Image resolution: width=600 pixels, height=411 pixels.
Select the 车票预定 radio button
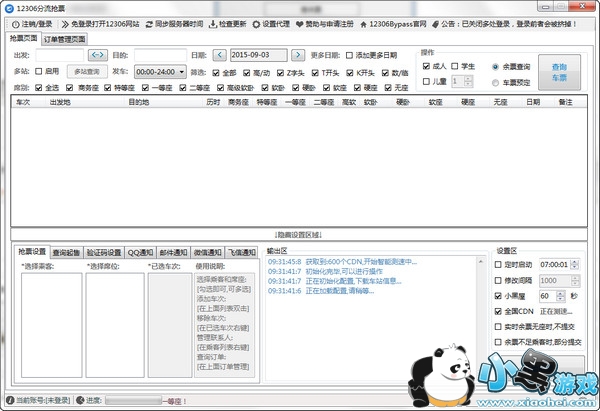[496, 81]
